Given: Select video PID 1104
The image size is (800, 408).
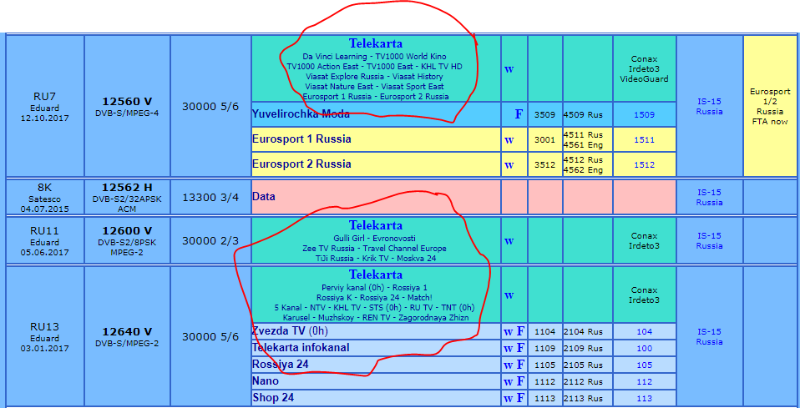Looking at the screenshot, I should click(x=545, y=332).
